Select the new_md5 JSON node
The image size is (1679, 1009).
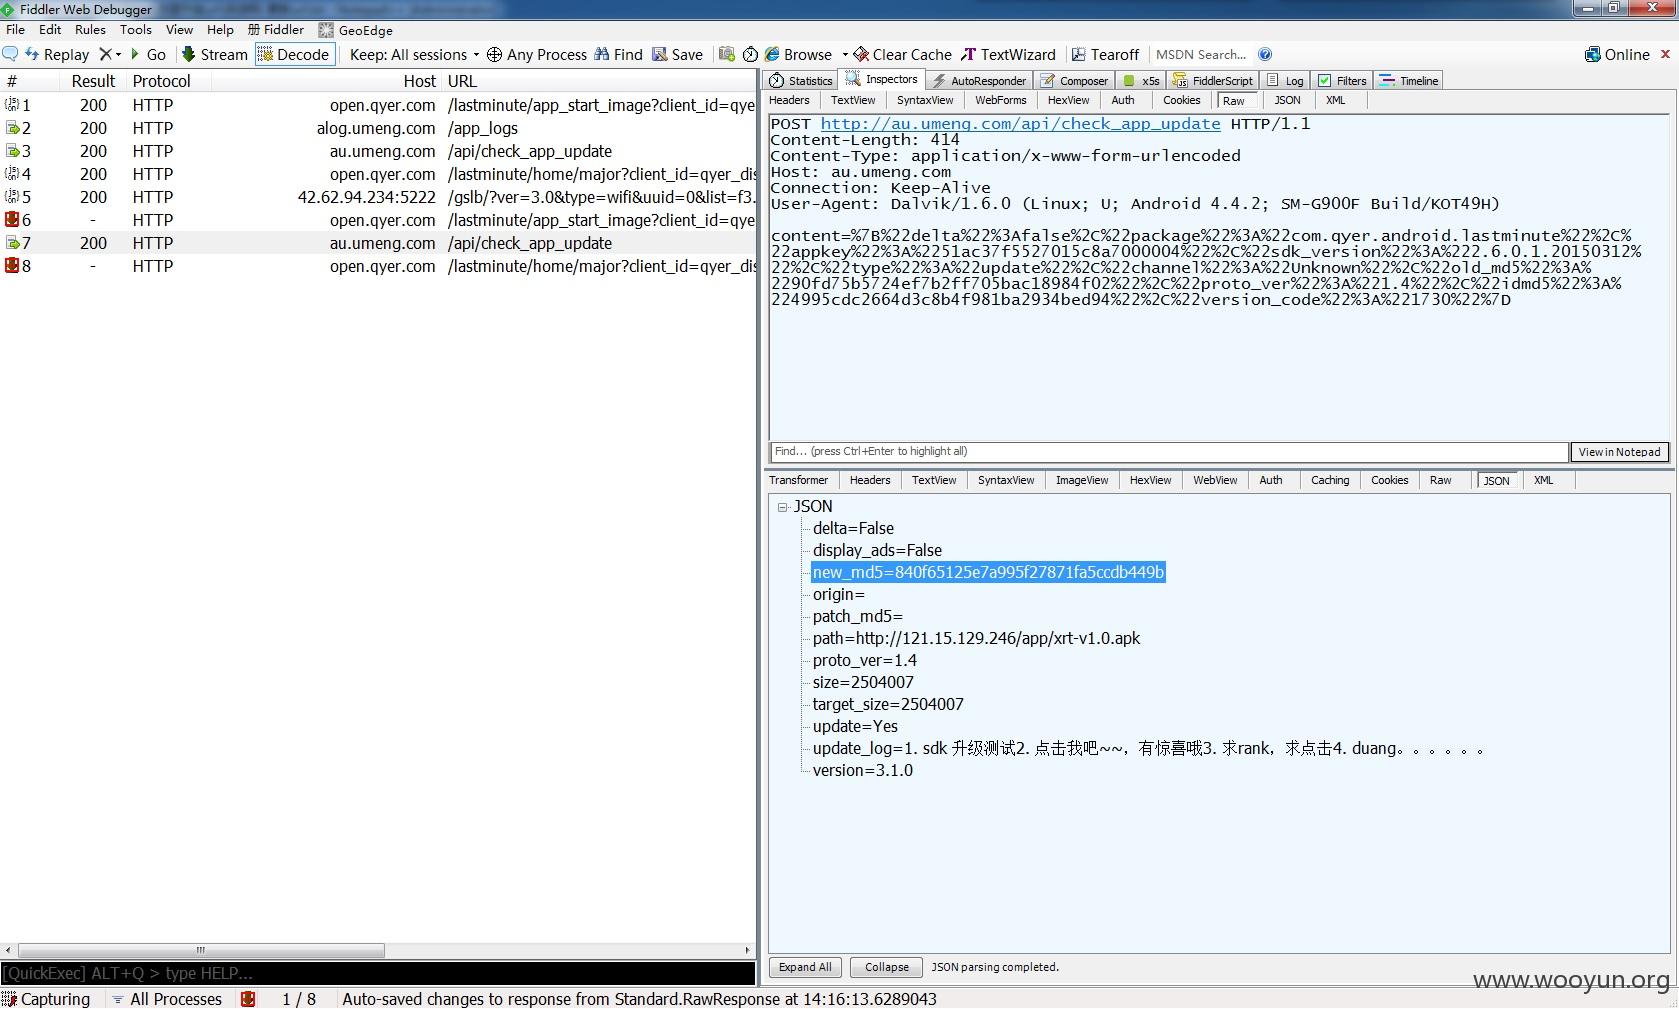pyautogui.click(x=988, y=572)
